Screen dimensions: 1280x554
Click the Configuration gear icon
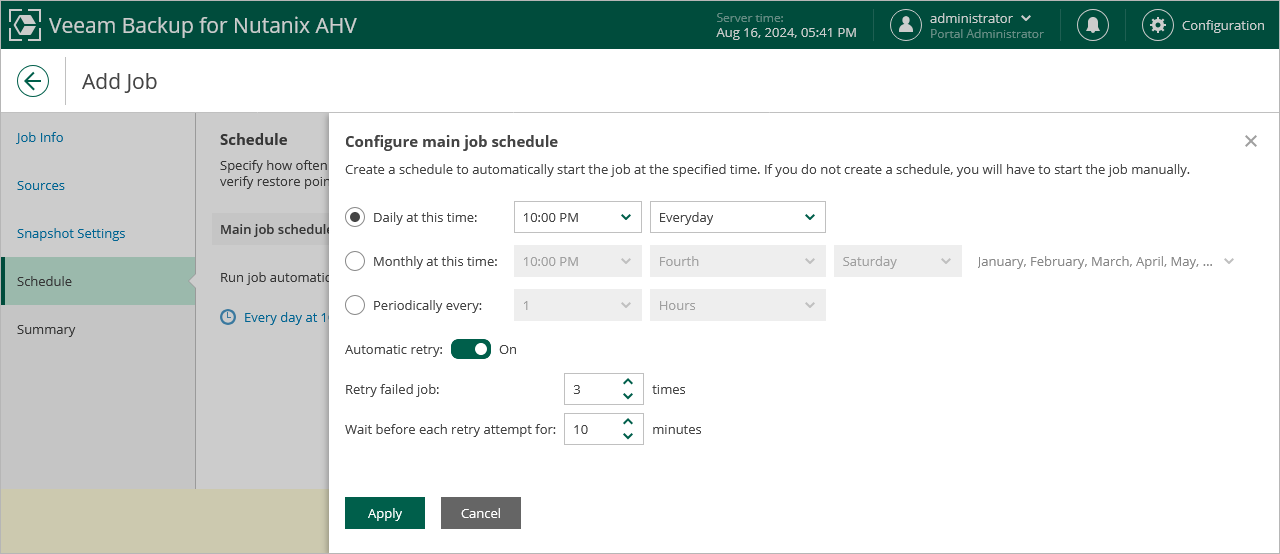[x=1158, y=25]
